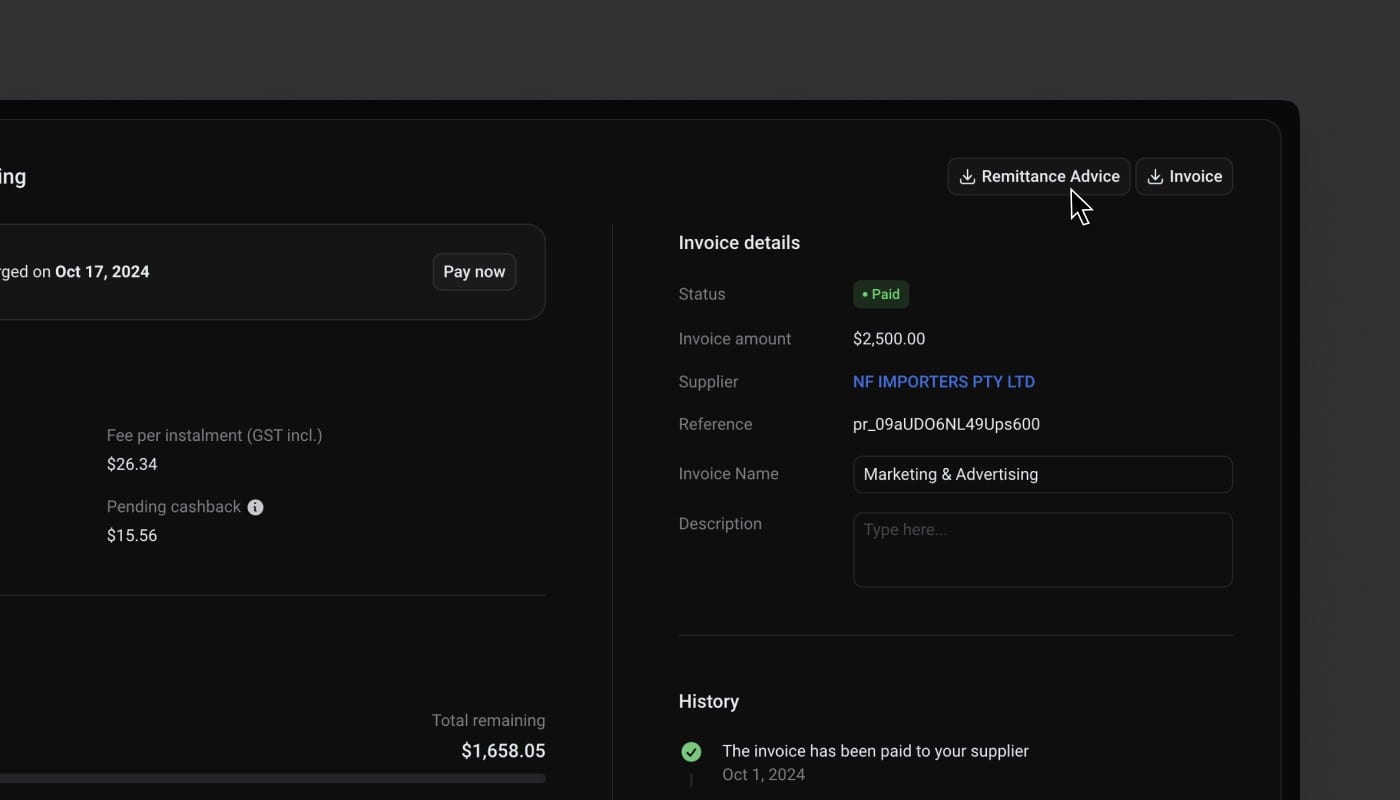This screenshot has height=800, width=1400.
Task: Edit the Invoice Name field
Action: [1042, 474]
